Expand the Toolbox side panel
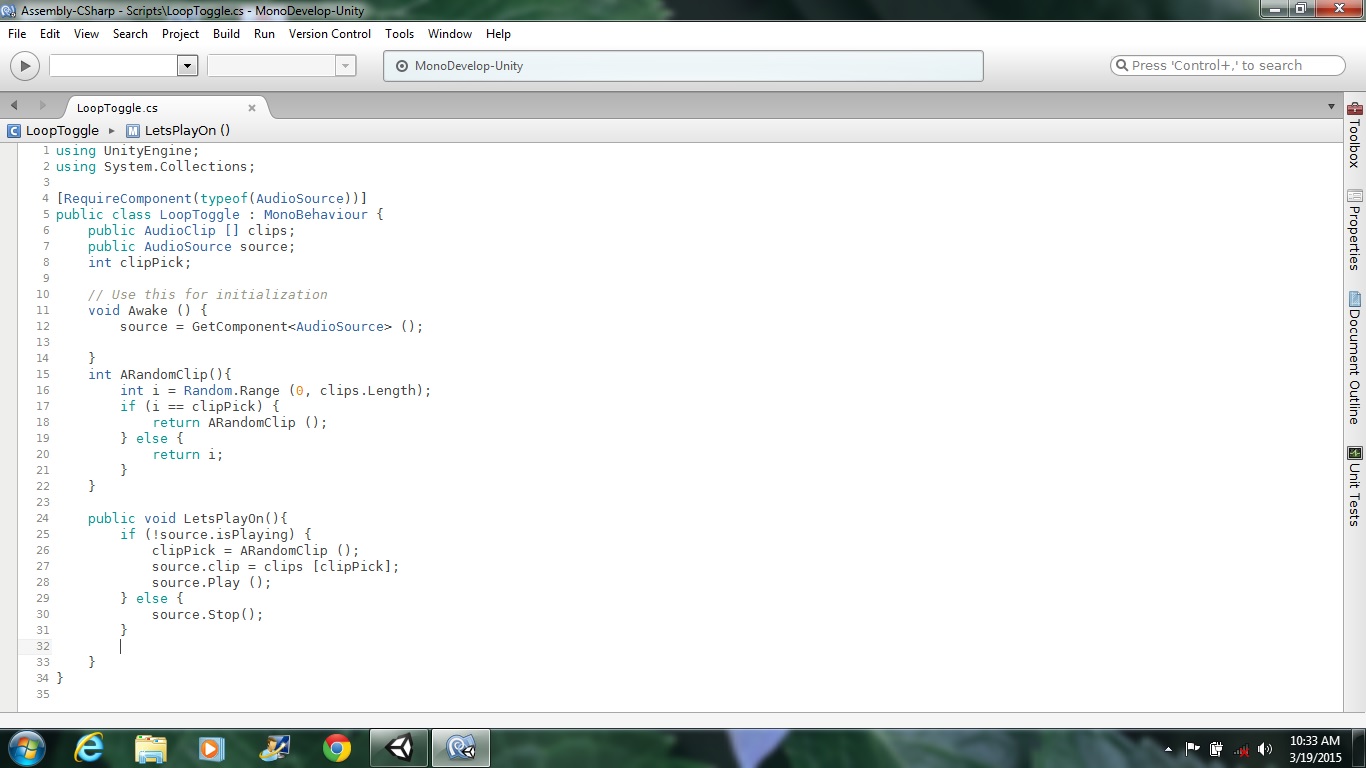 [x=1355, y=134]
